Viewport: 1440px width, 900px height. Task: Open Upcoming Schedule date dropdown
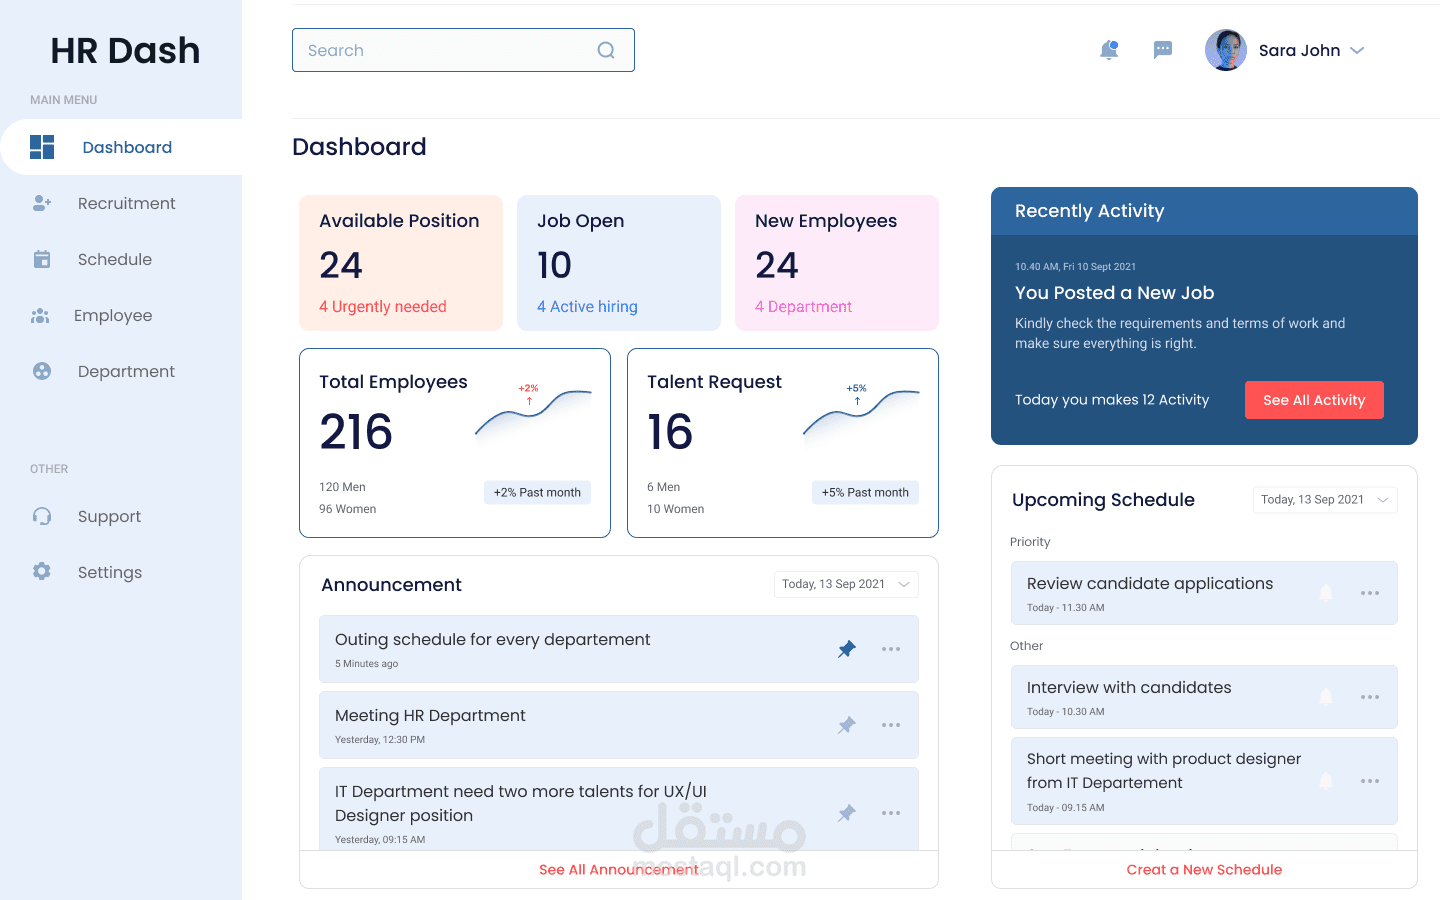click(x=1325, y=499)
